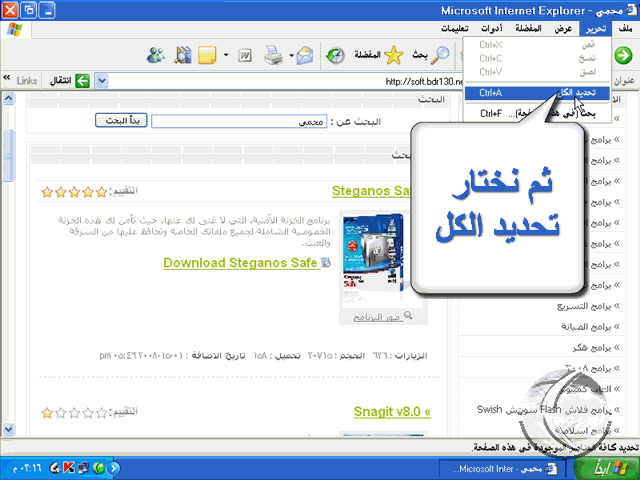Screen dimensions: 640x480
Task: Open the Steganos Safe title link
Action: 371,191
